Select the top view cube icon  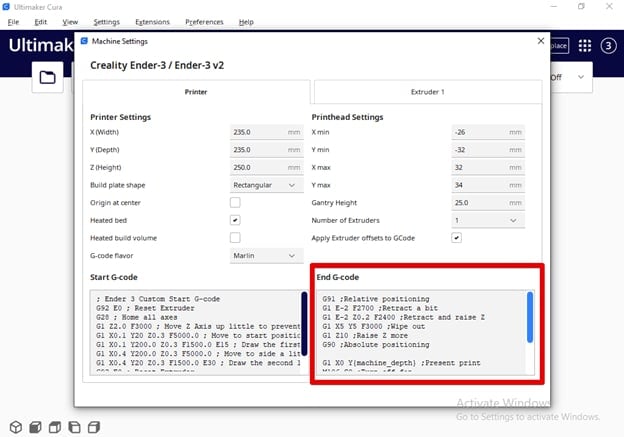55,427
